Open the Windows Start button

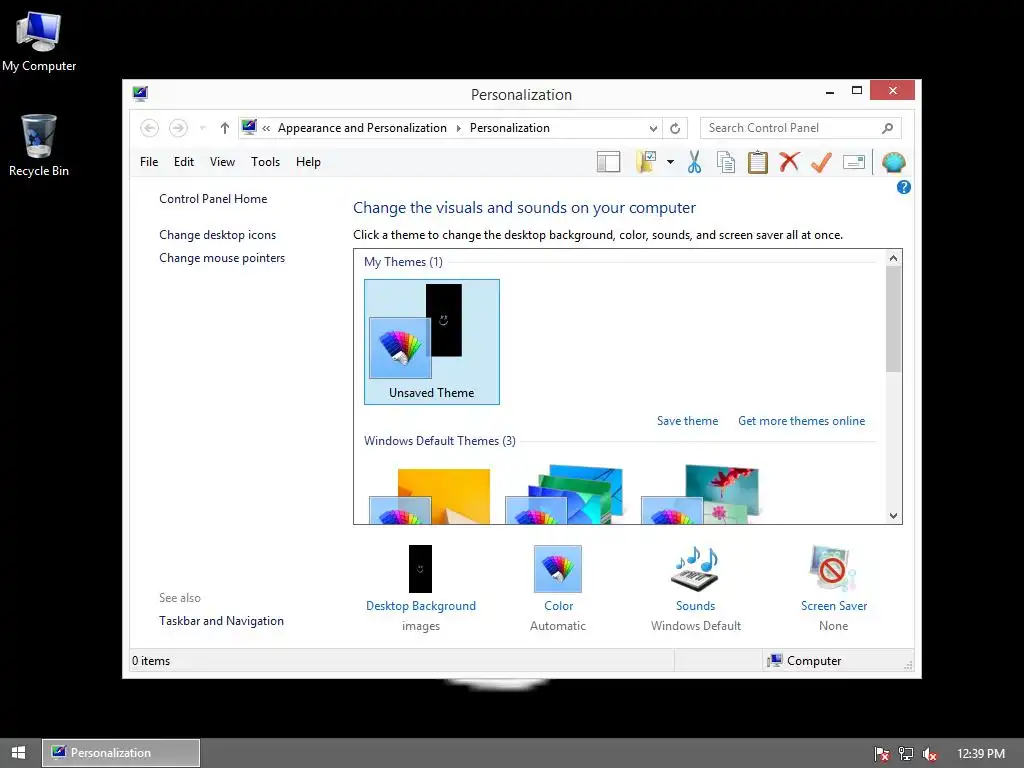18,753
